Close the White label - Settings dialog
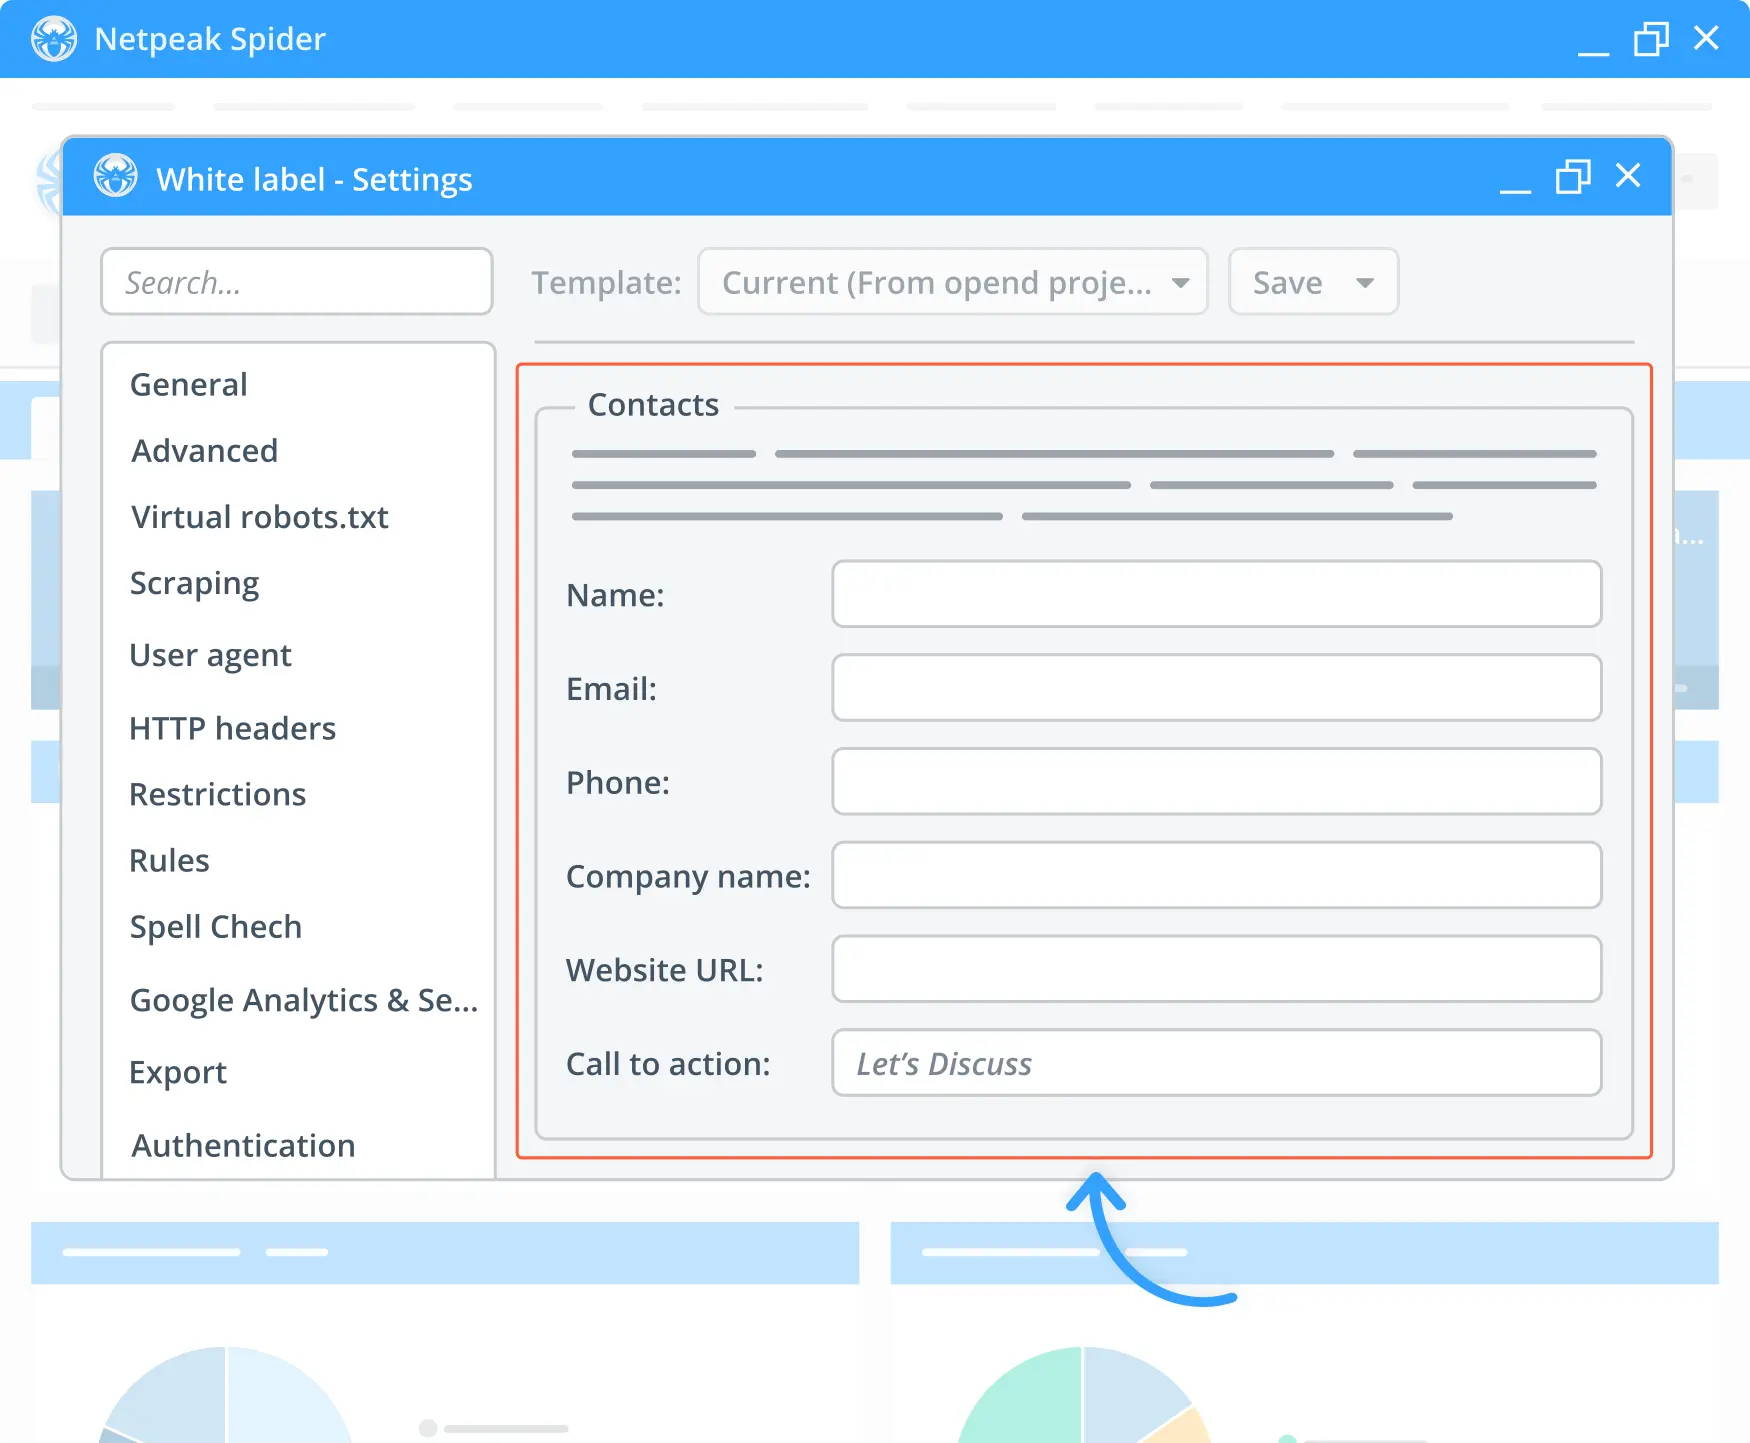Image resolution: width=1750 pixels, height=1443 pixels. point(1628,176)
